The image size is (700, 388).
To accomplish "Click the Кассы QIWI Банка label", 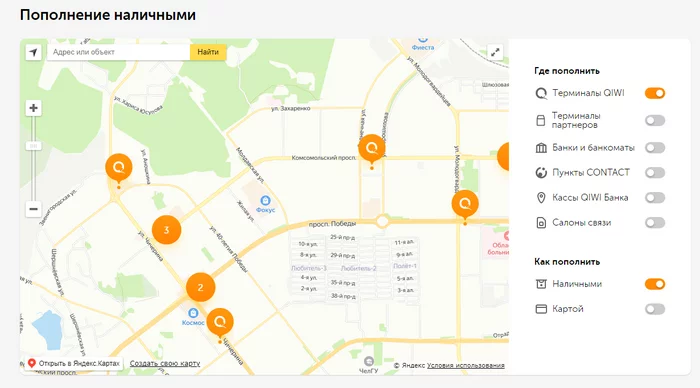I will click(590, 197).
